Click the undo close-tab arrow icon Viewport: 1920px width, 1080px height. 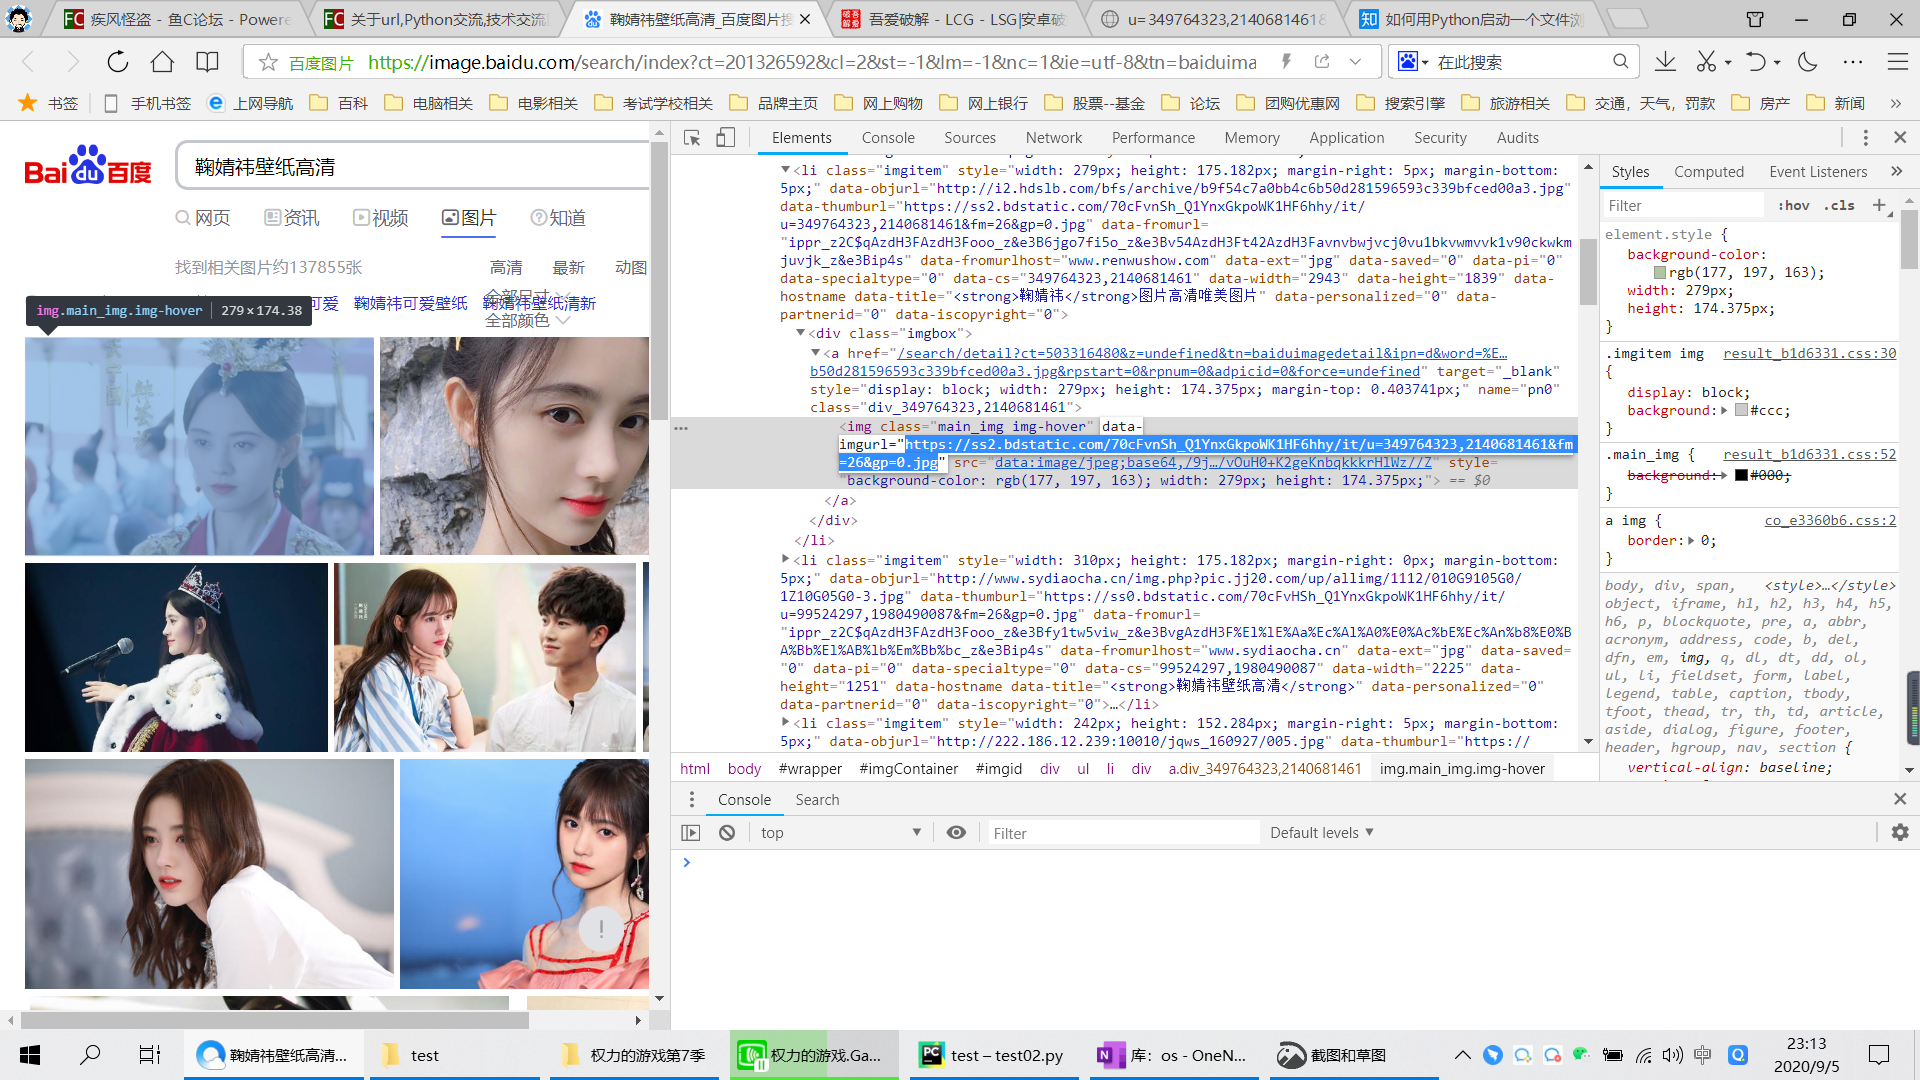coord(1756,62)
